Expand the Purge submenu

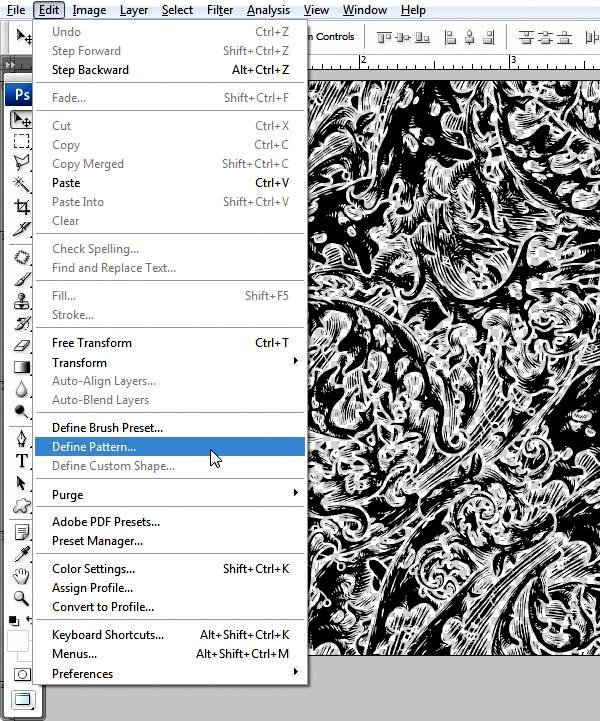point(170,494)
